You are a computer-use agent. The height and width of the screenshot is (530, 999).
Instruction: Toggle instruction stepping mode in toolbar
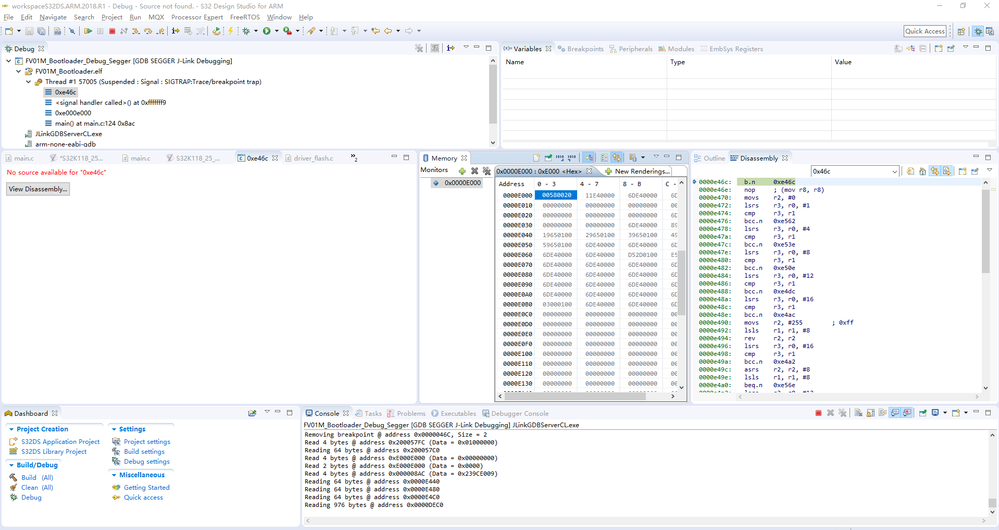[175, 31]
